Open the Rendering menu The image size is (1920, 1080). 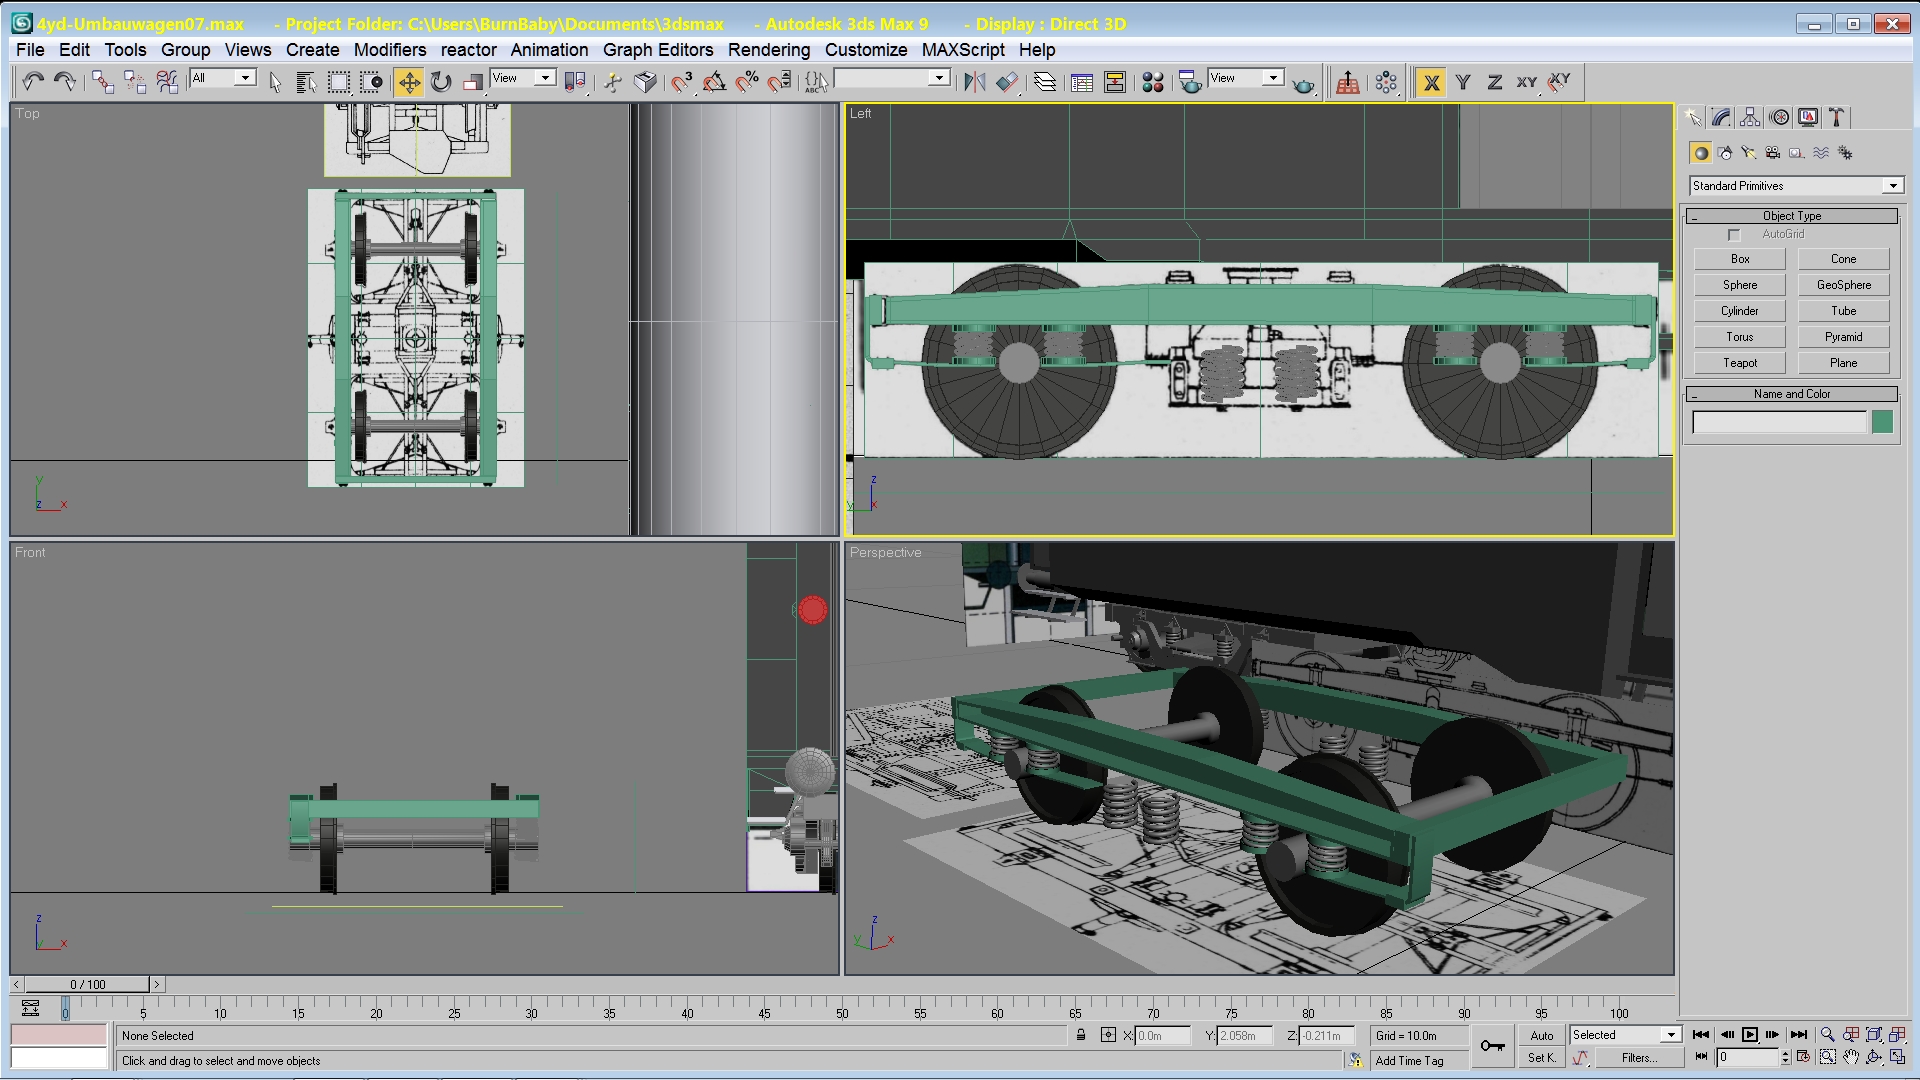[x=768, y=50]
